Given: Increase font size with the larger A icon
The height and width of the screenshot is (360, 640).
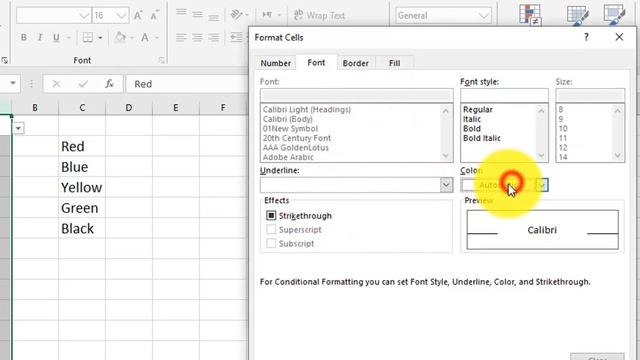Looking at the screenshot, I should [138, 16].
